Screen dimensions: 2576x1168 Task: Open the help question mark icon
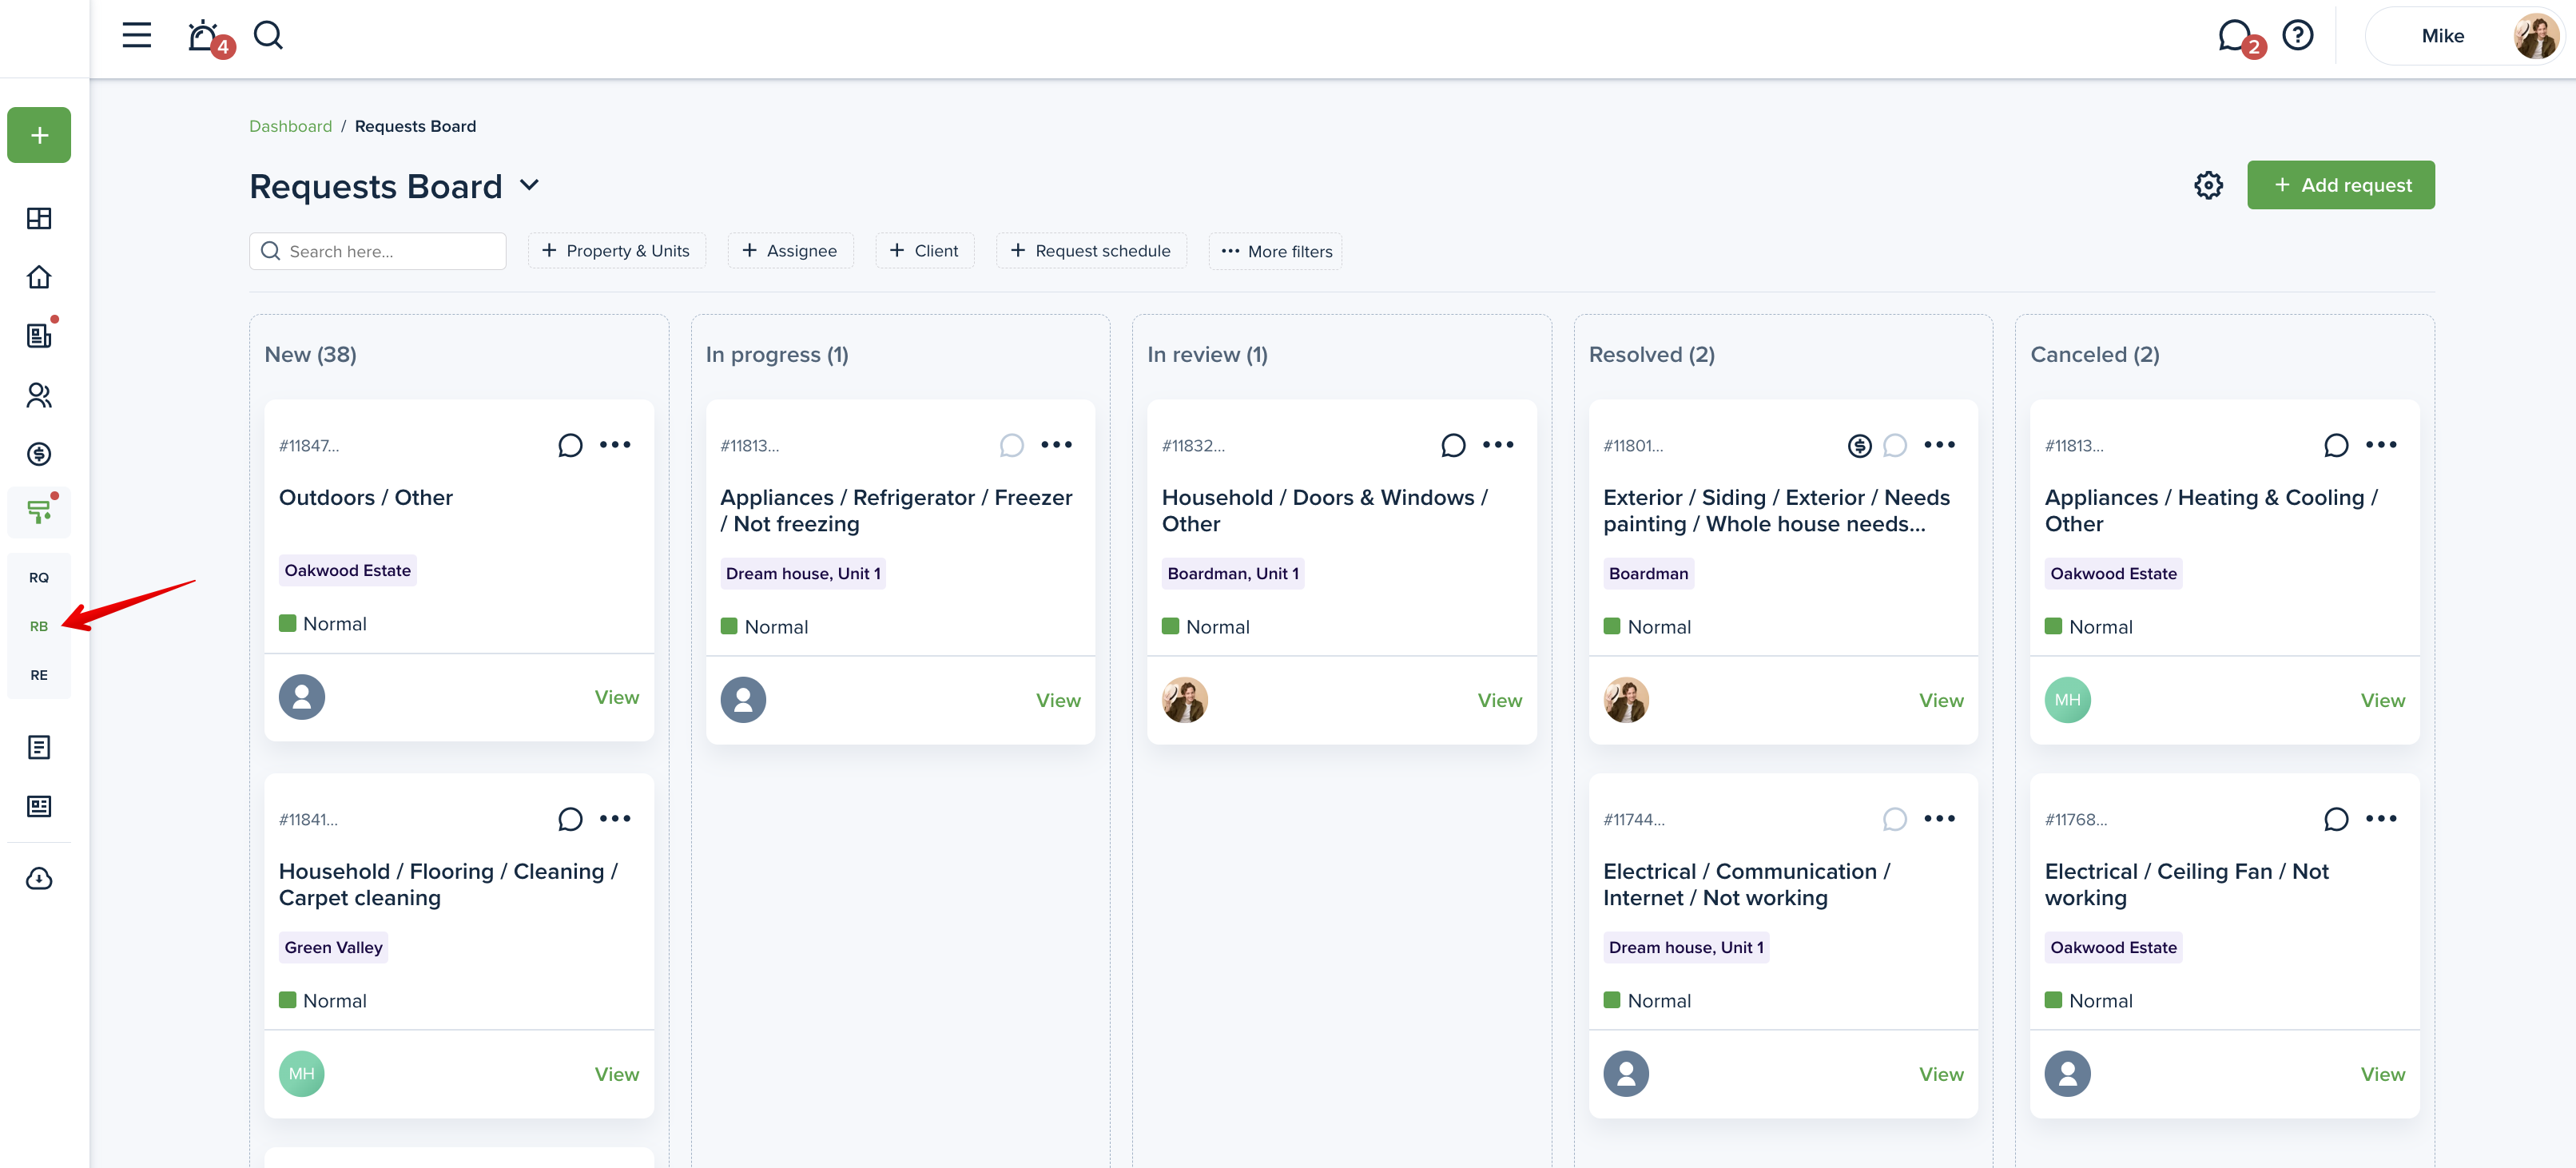pos(2297,36)
